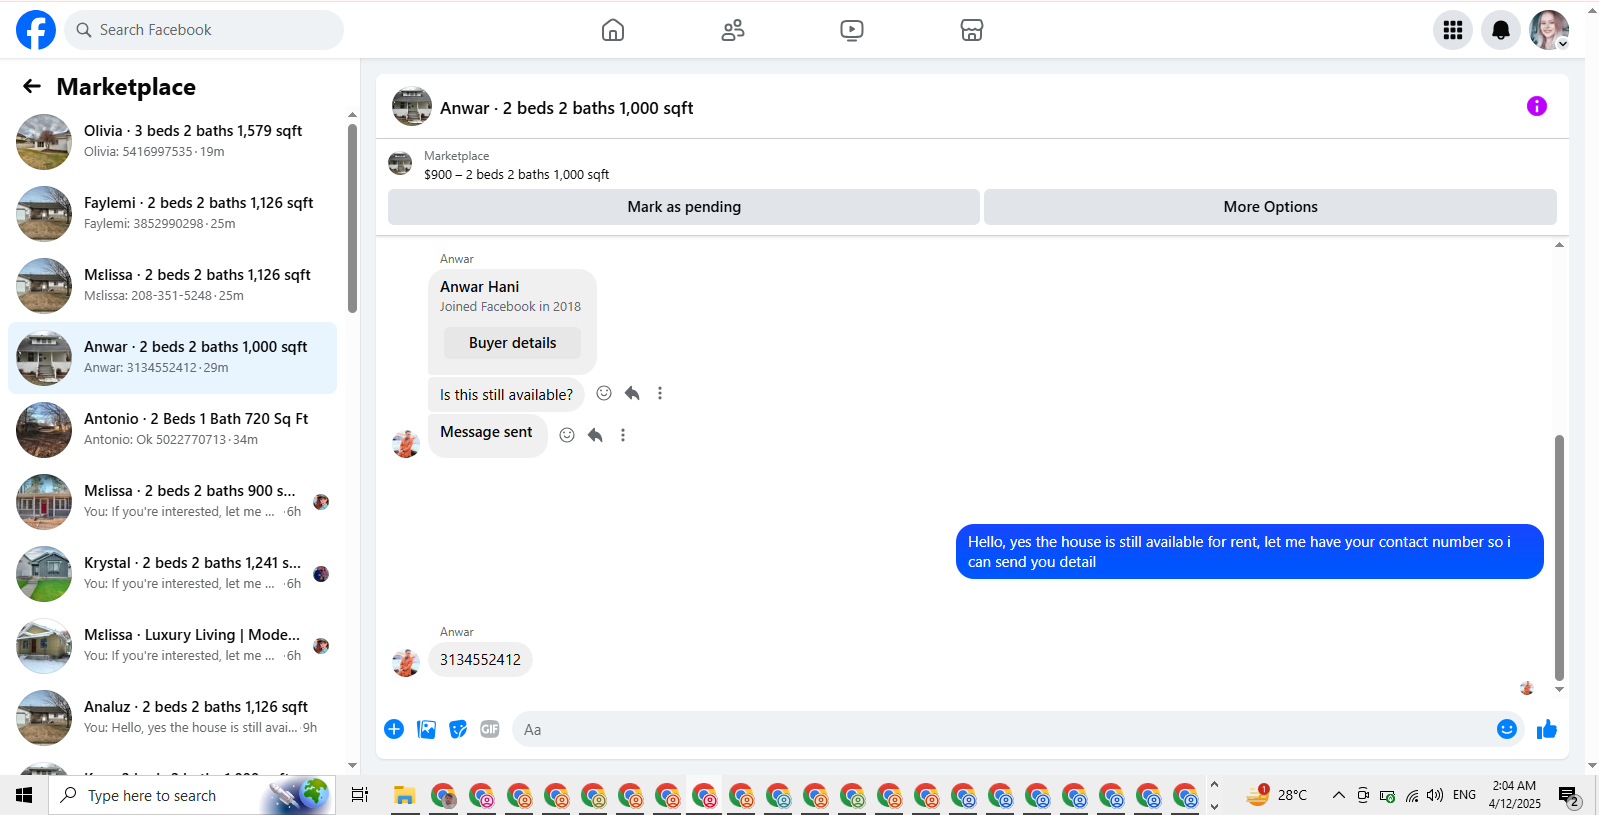This screenshot has width=1599, height=815.
Task: Open Olivia 3 beds 2 baths 1,579 sqft chat
Action: coord(172,142)
